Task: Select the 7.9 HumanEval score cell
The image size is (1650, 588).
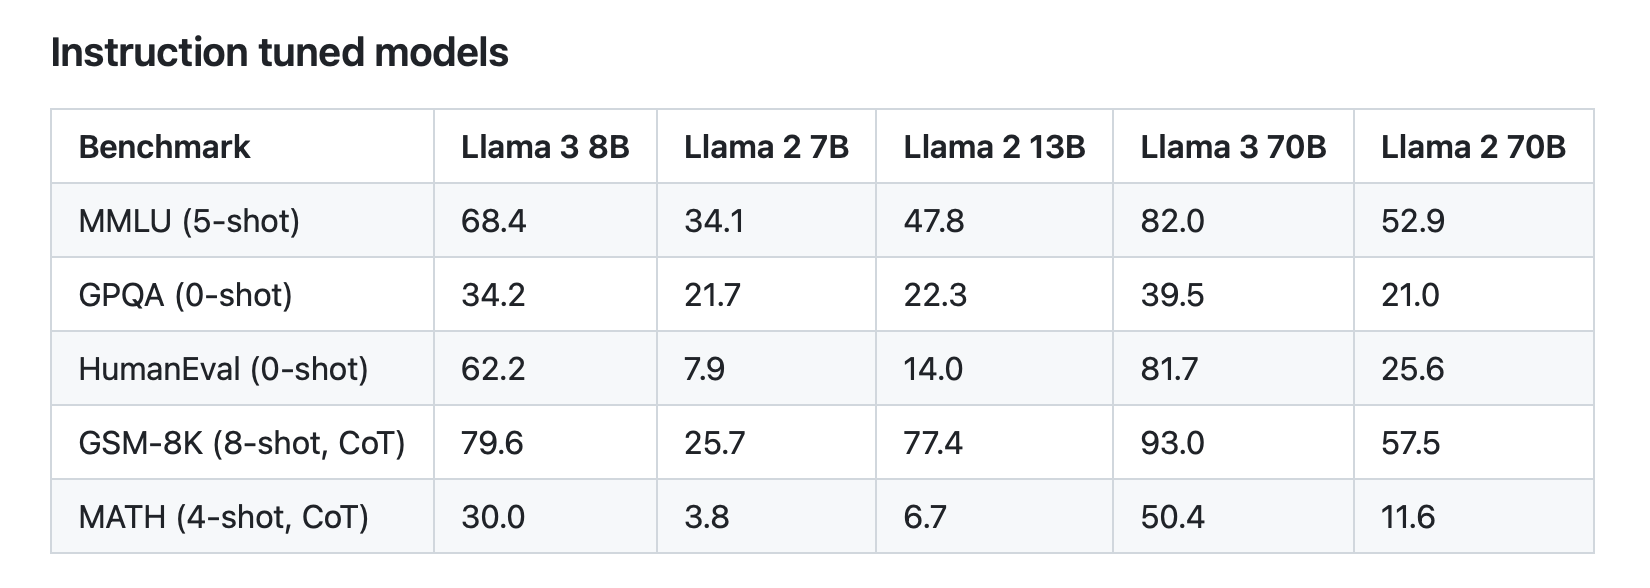Action: [x=704, y=369]
